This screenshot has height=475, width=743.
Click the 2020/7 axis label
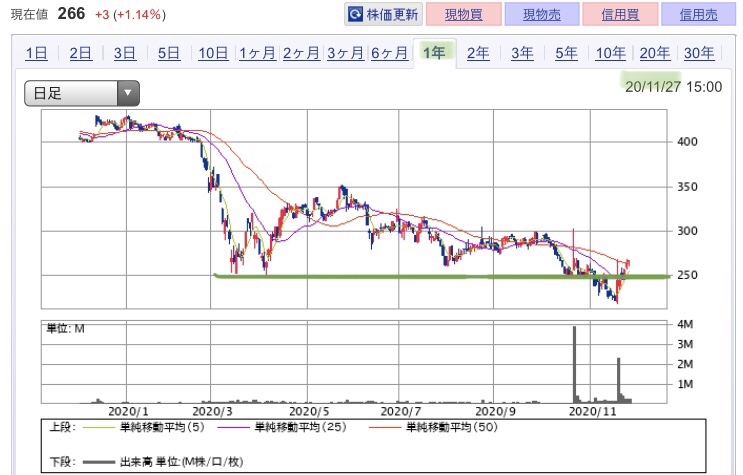click(401, 411)
